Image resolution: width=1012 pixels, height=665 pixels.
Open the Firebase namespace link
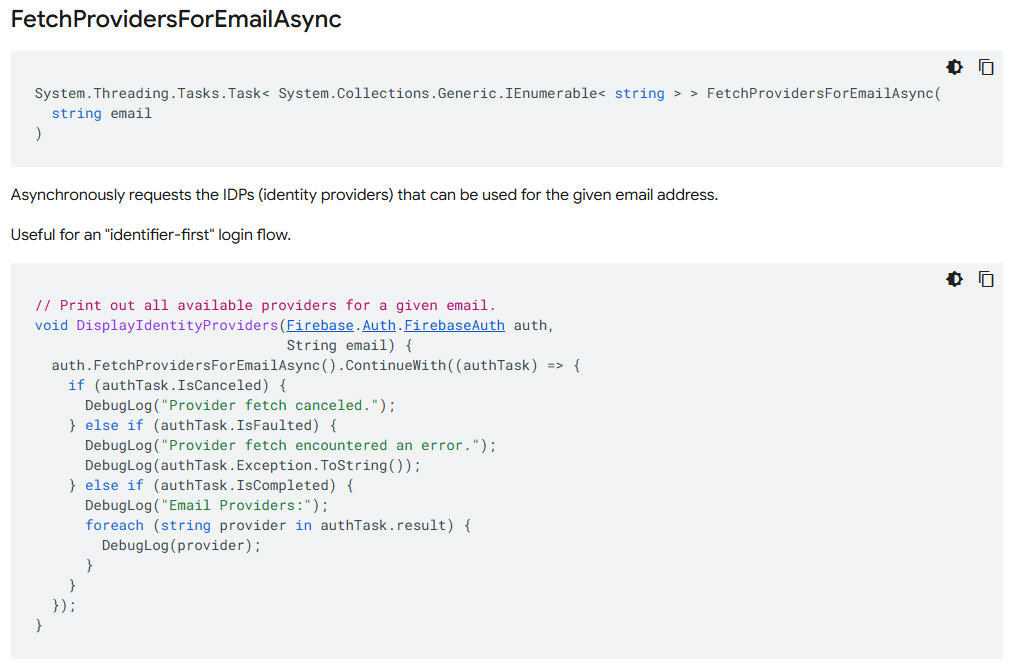pyautogui.click(x=320, y=325)
